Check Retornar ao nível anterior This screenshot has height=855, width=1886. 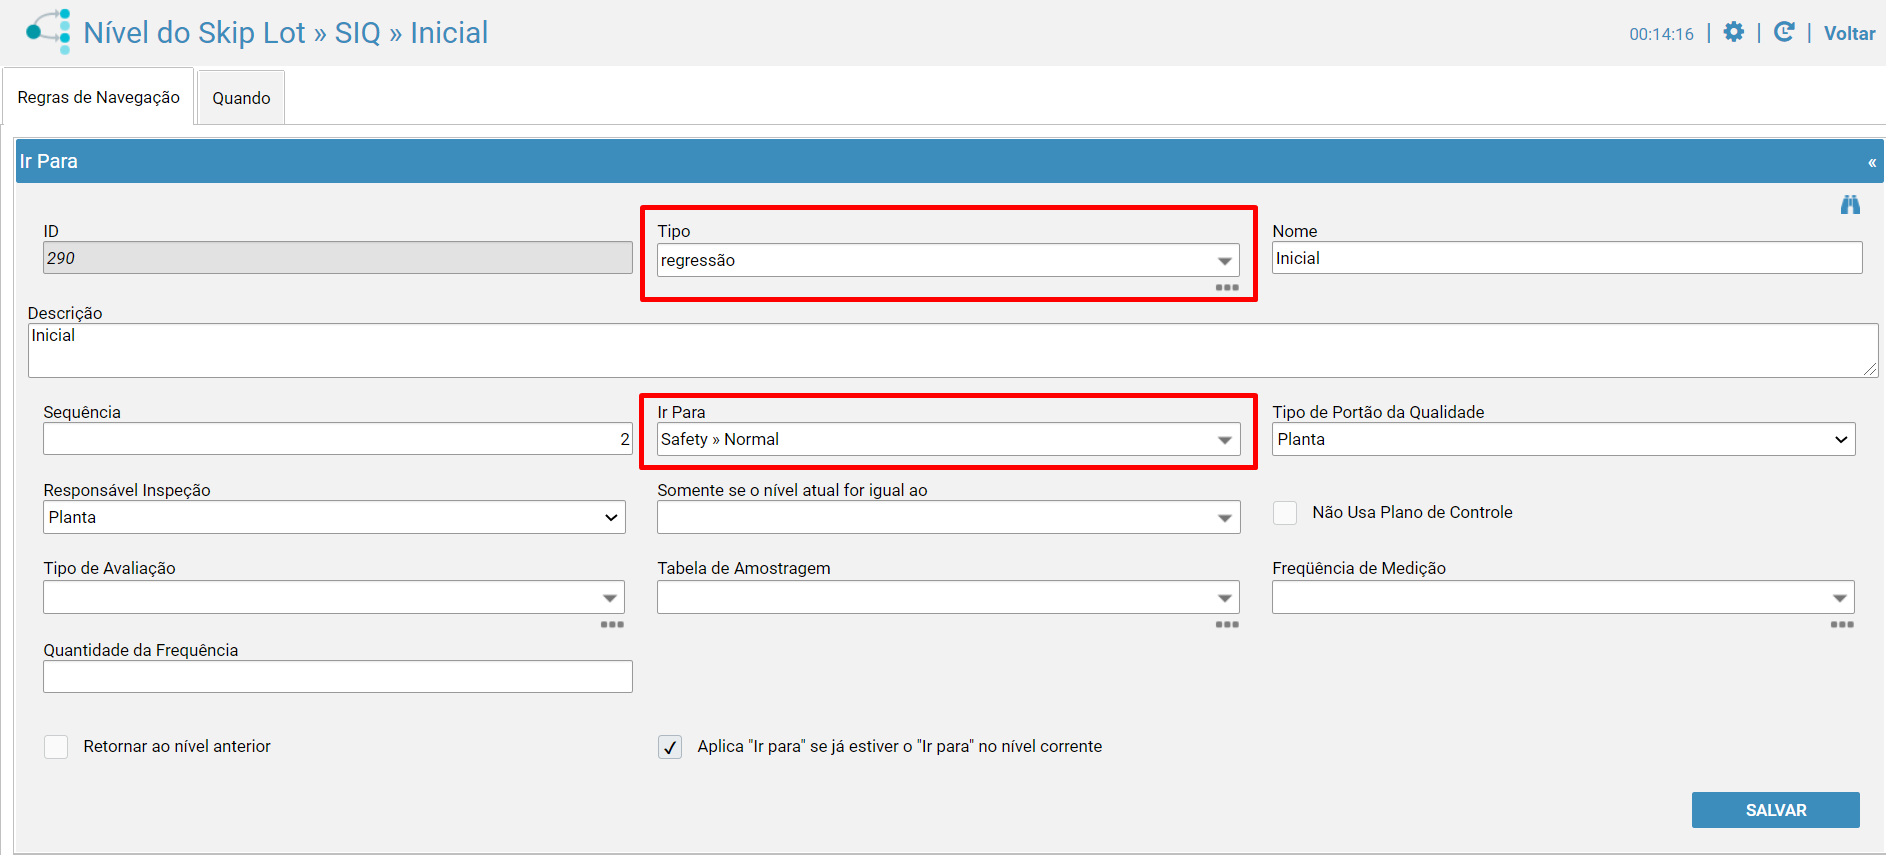pos(57,747)
